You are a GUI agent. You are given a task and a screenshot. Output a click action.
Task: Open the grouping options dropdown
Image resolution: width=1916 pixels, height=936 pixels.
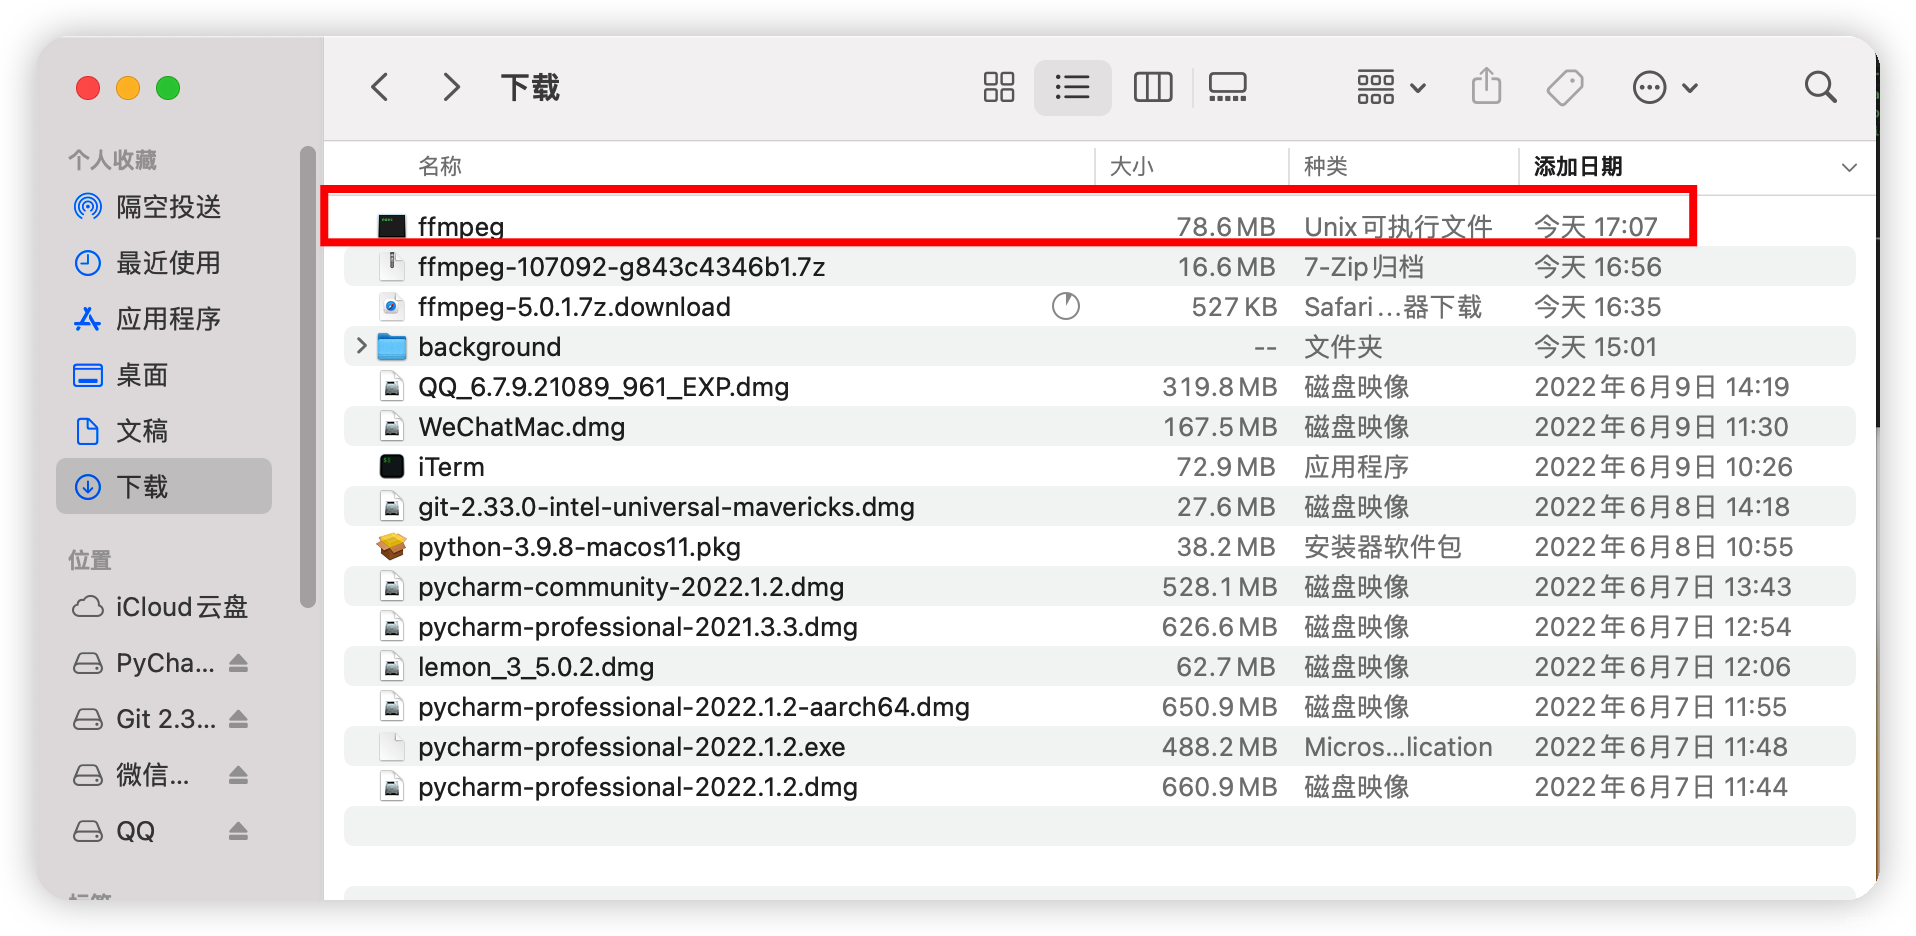click(x=1390, y=87)
